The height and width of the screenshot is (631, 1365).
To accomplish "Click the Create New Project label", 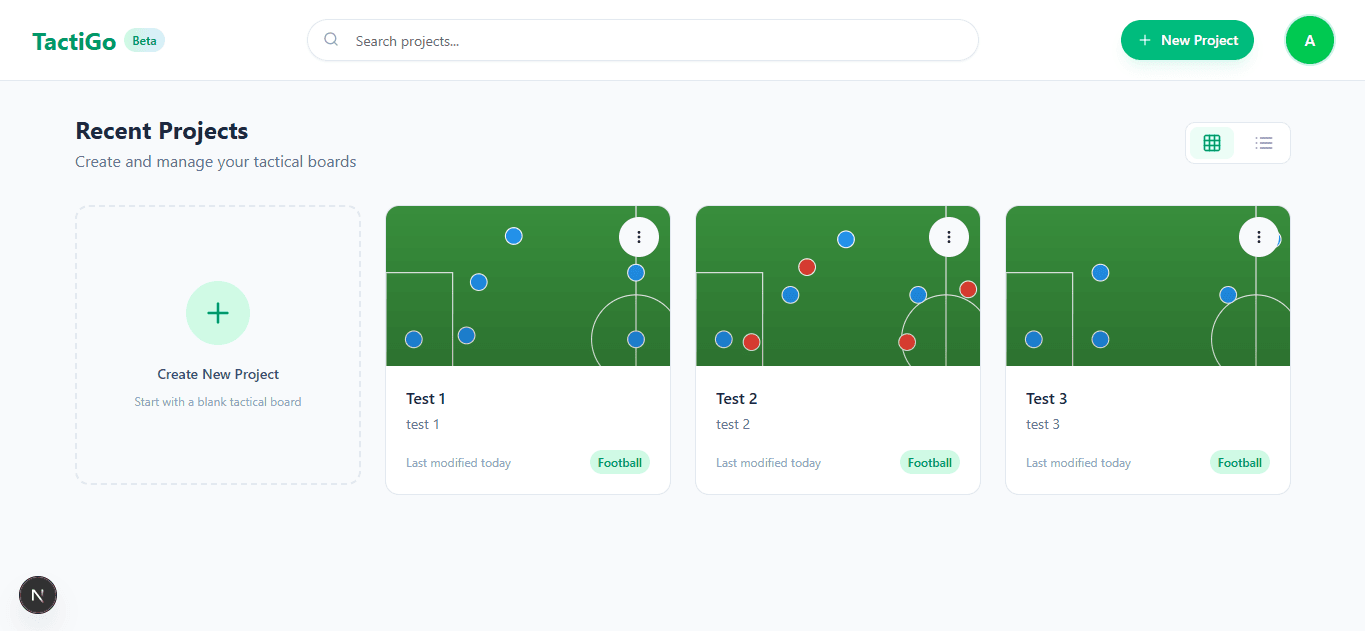I will 218,374.
